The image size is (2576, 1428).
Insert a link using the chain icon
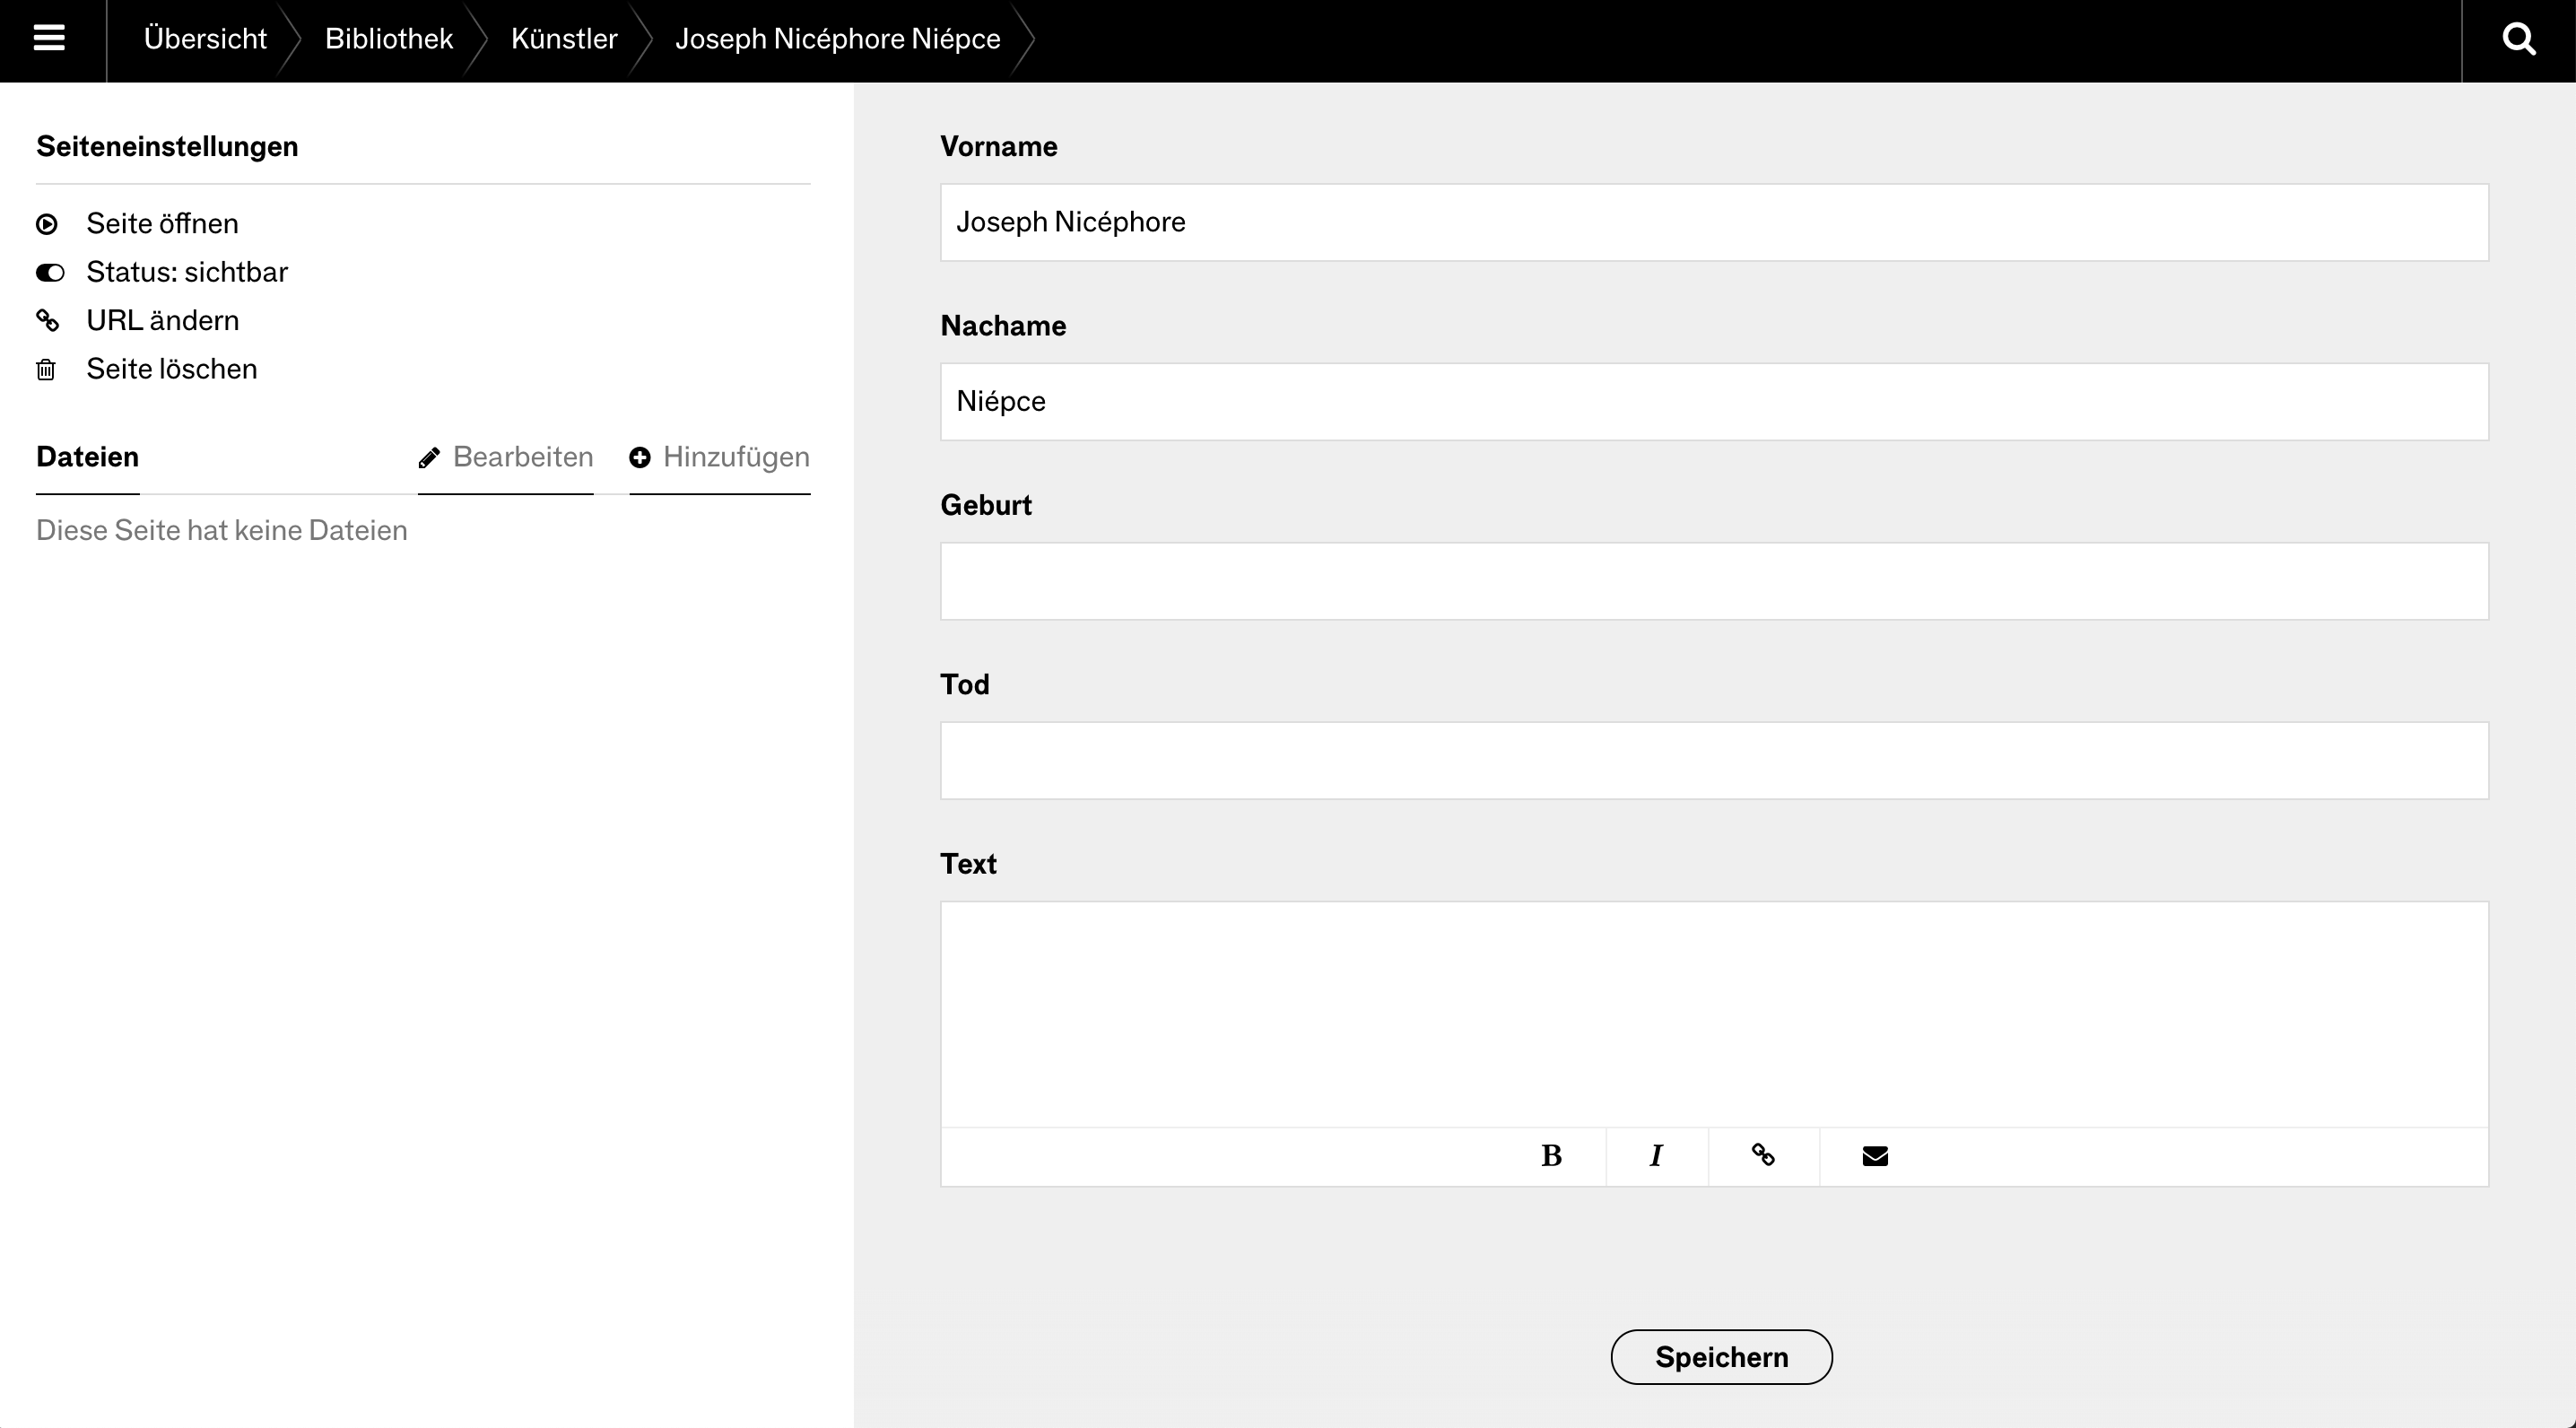(x=1763, y=1156)
